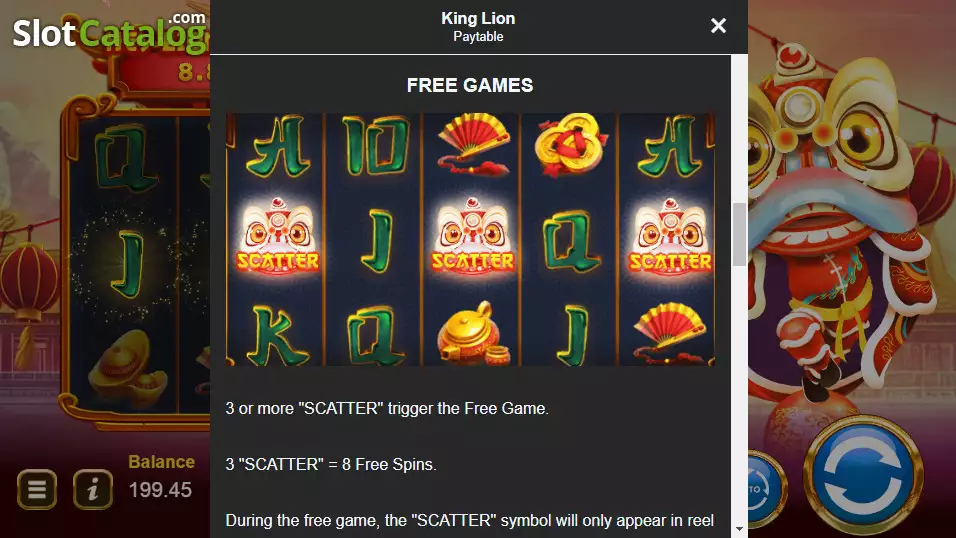The width and height of the screenshot is (956, 538).
Task: Close the King Lion paytable panel
Action: point(718,26)
